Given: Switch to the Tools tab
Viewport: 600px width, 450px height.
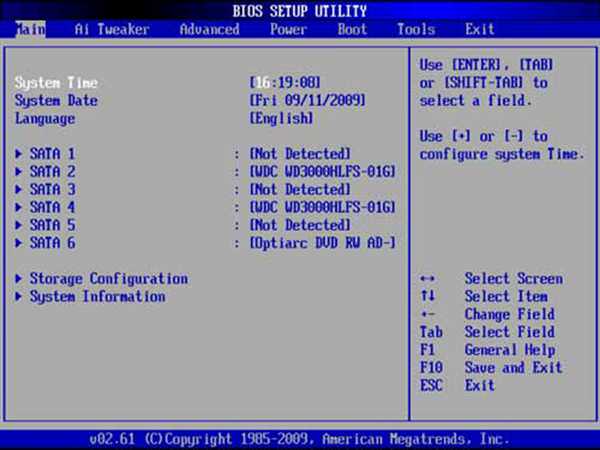Looking at the screenshot, I should point(416,29).
